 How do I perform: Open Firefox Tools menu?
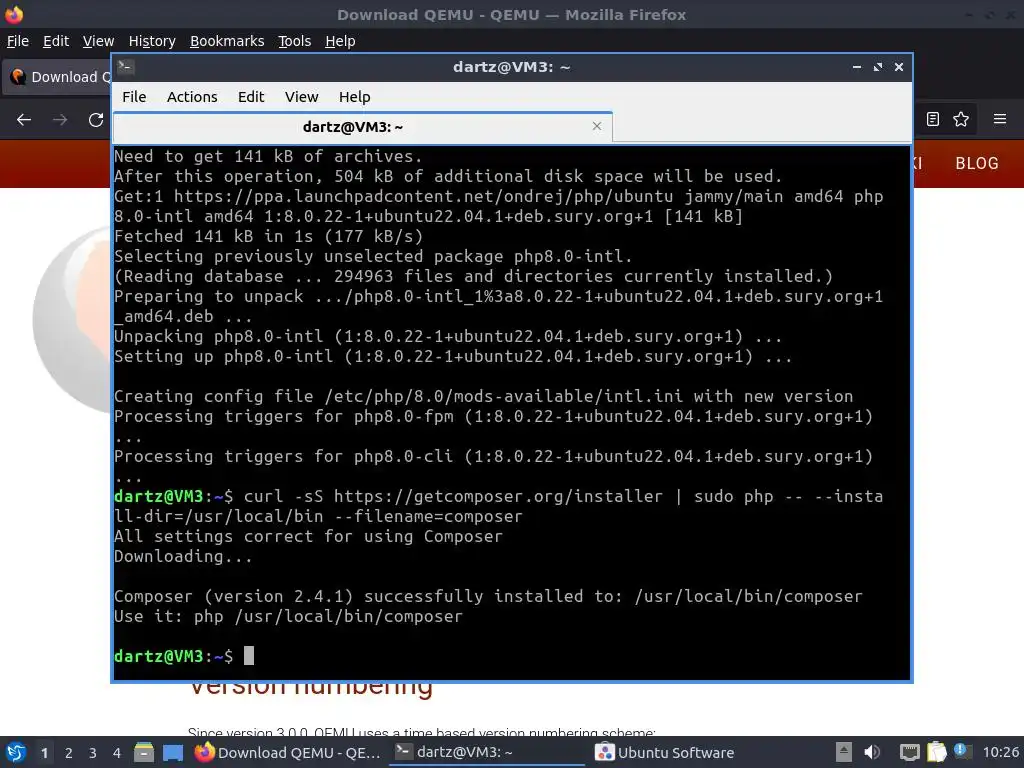[295, 41]
